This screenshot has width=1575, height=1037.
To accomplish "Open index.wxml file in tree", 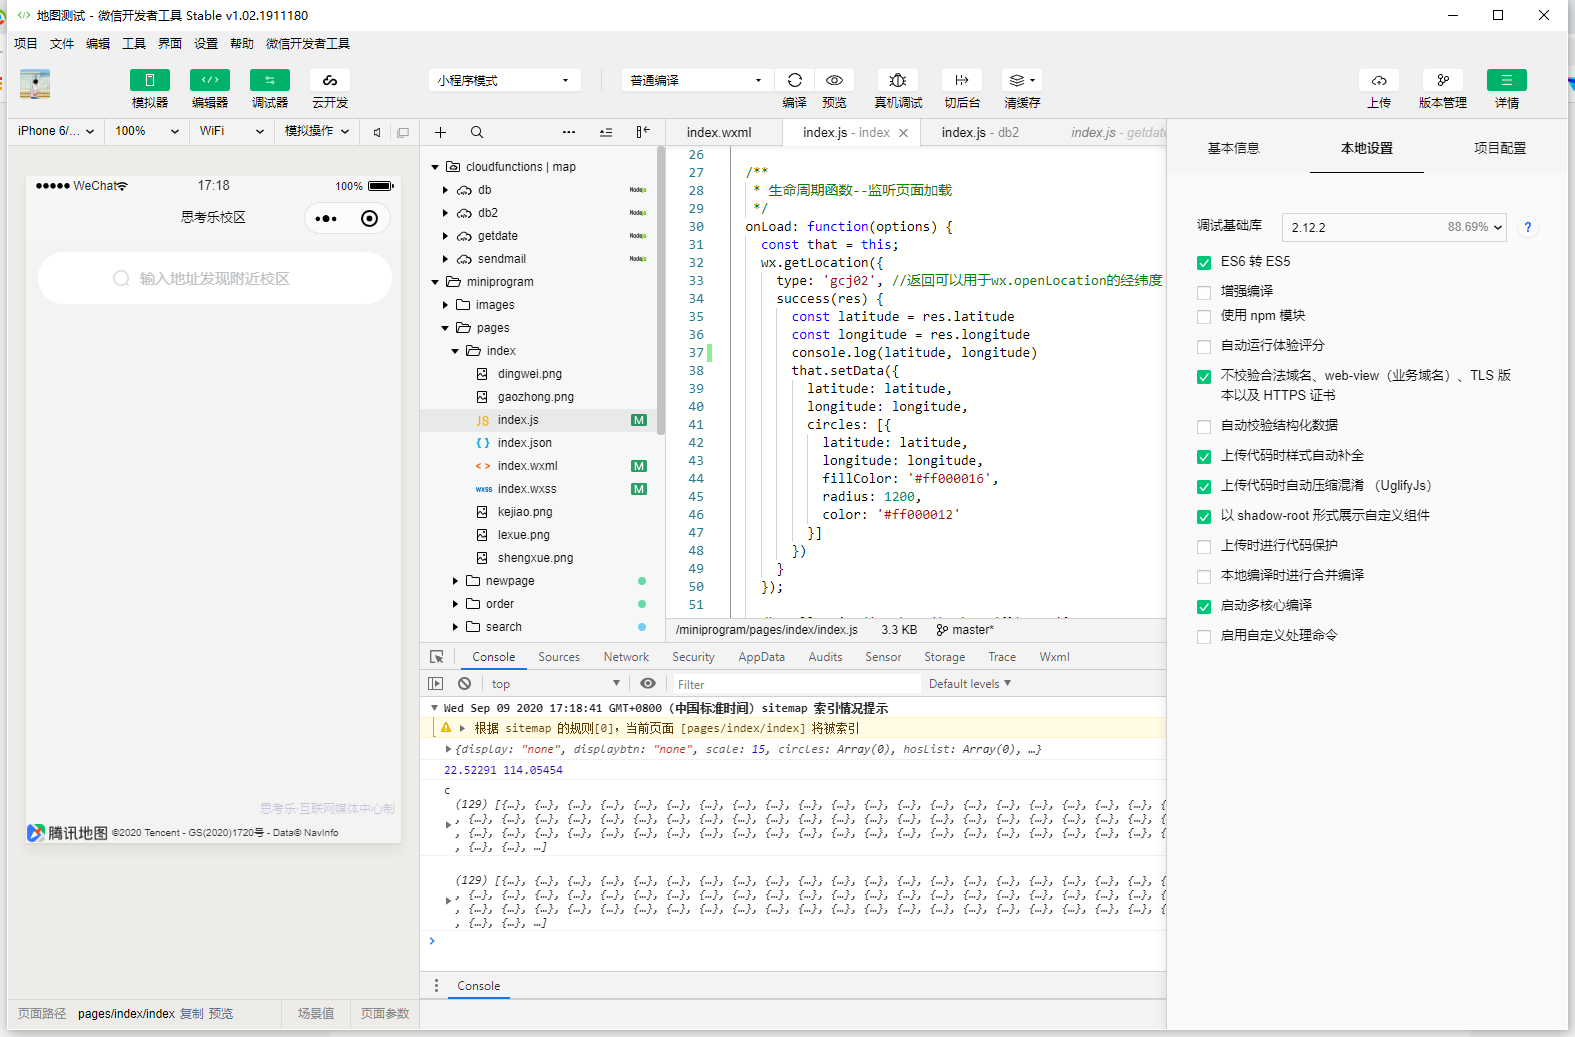I will pyautogui.click(x=527, y=466).
